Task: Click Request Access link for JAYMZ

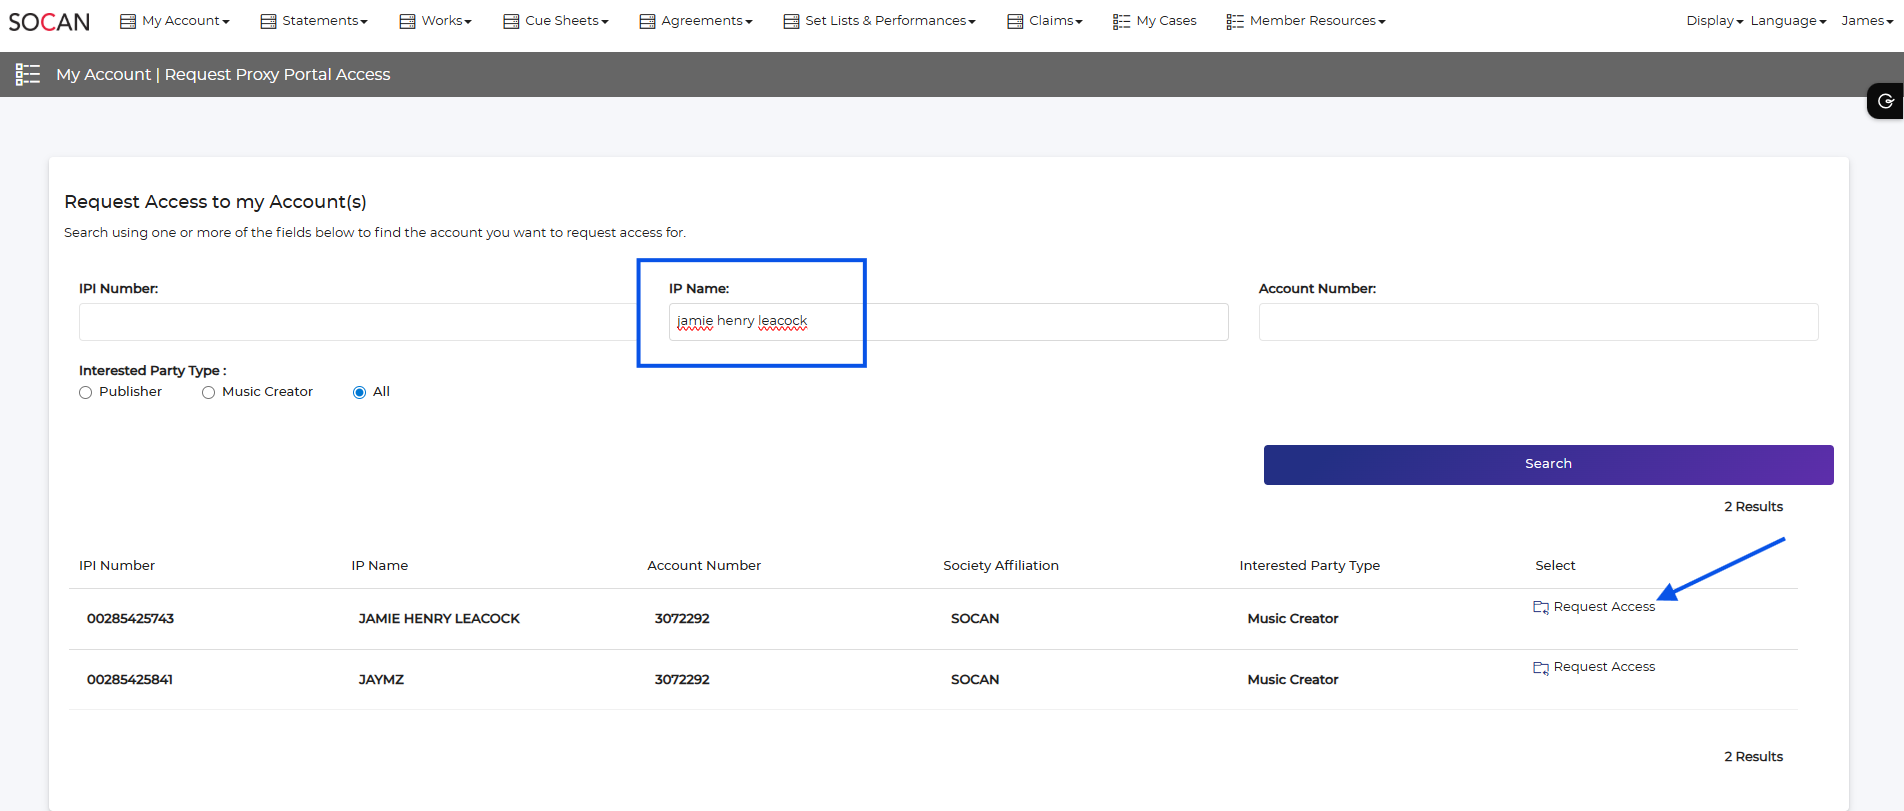Action: click(1604, 667)
